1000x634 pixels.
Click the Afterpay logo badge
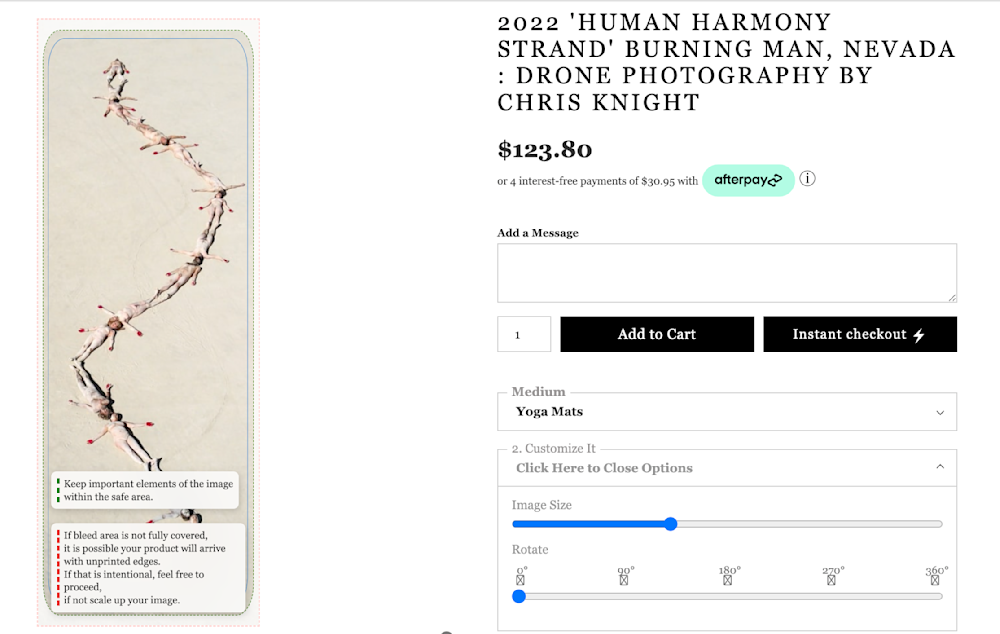(x=748, y=180)
